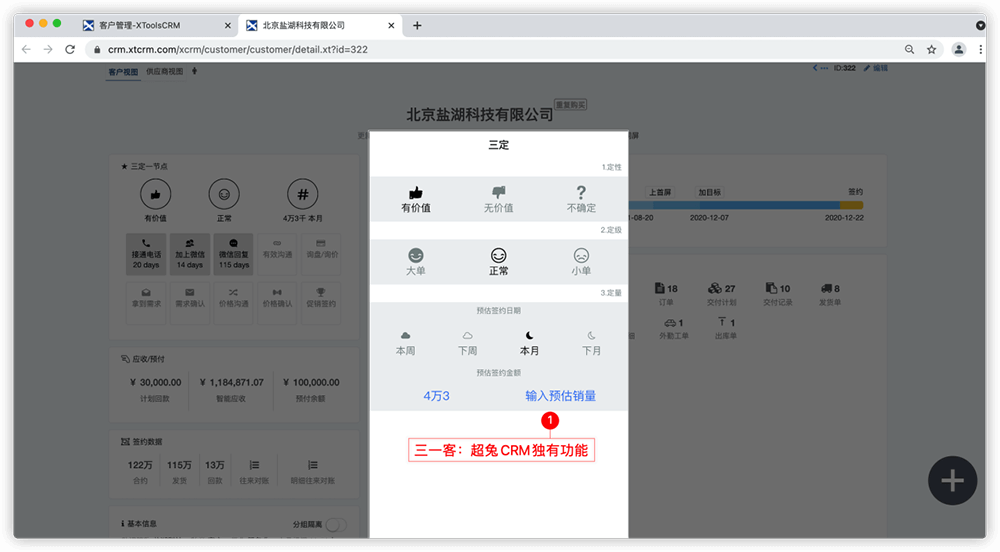Switch to 供应商视图 tab

165,71
